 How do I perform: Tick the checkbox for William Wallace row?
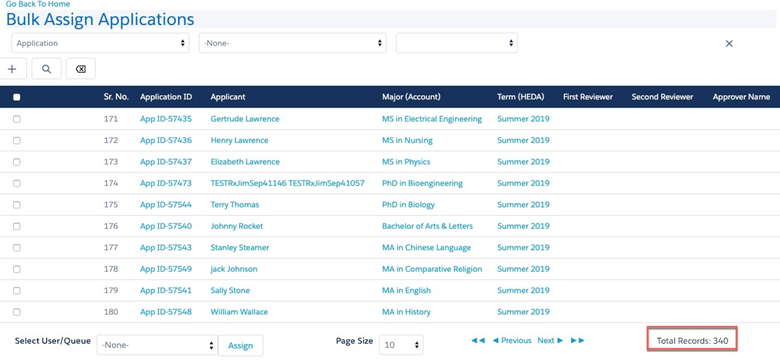[17, 312]
